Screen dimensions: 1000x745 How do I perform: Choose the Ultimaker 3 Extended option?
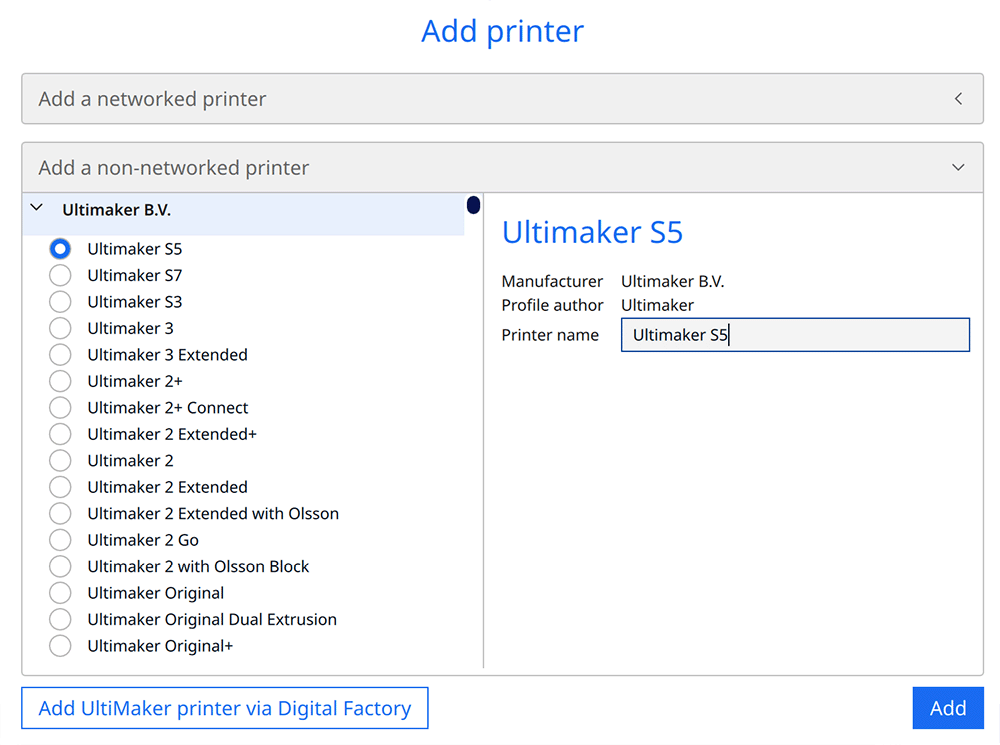(x=60, y=355)
